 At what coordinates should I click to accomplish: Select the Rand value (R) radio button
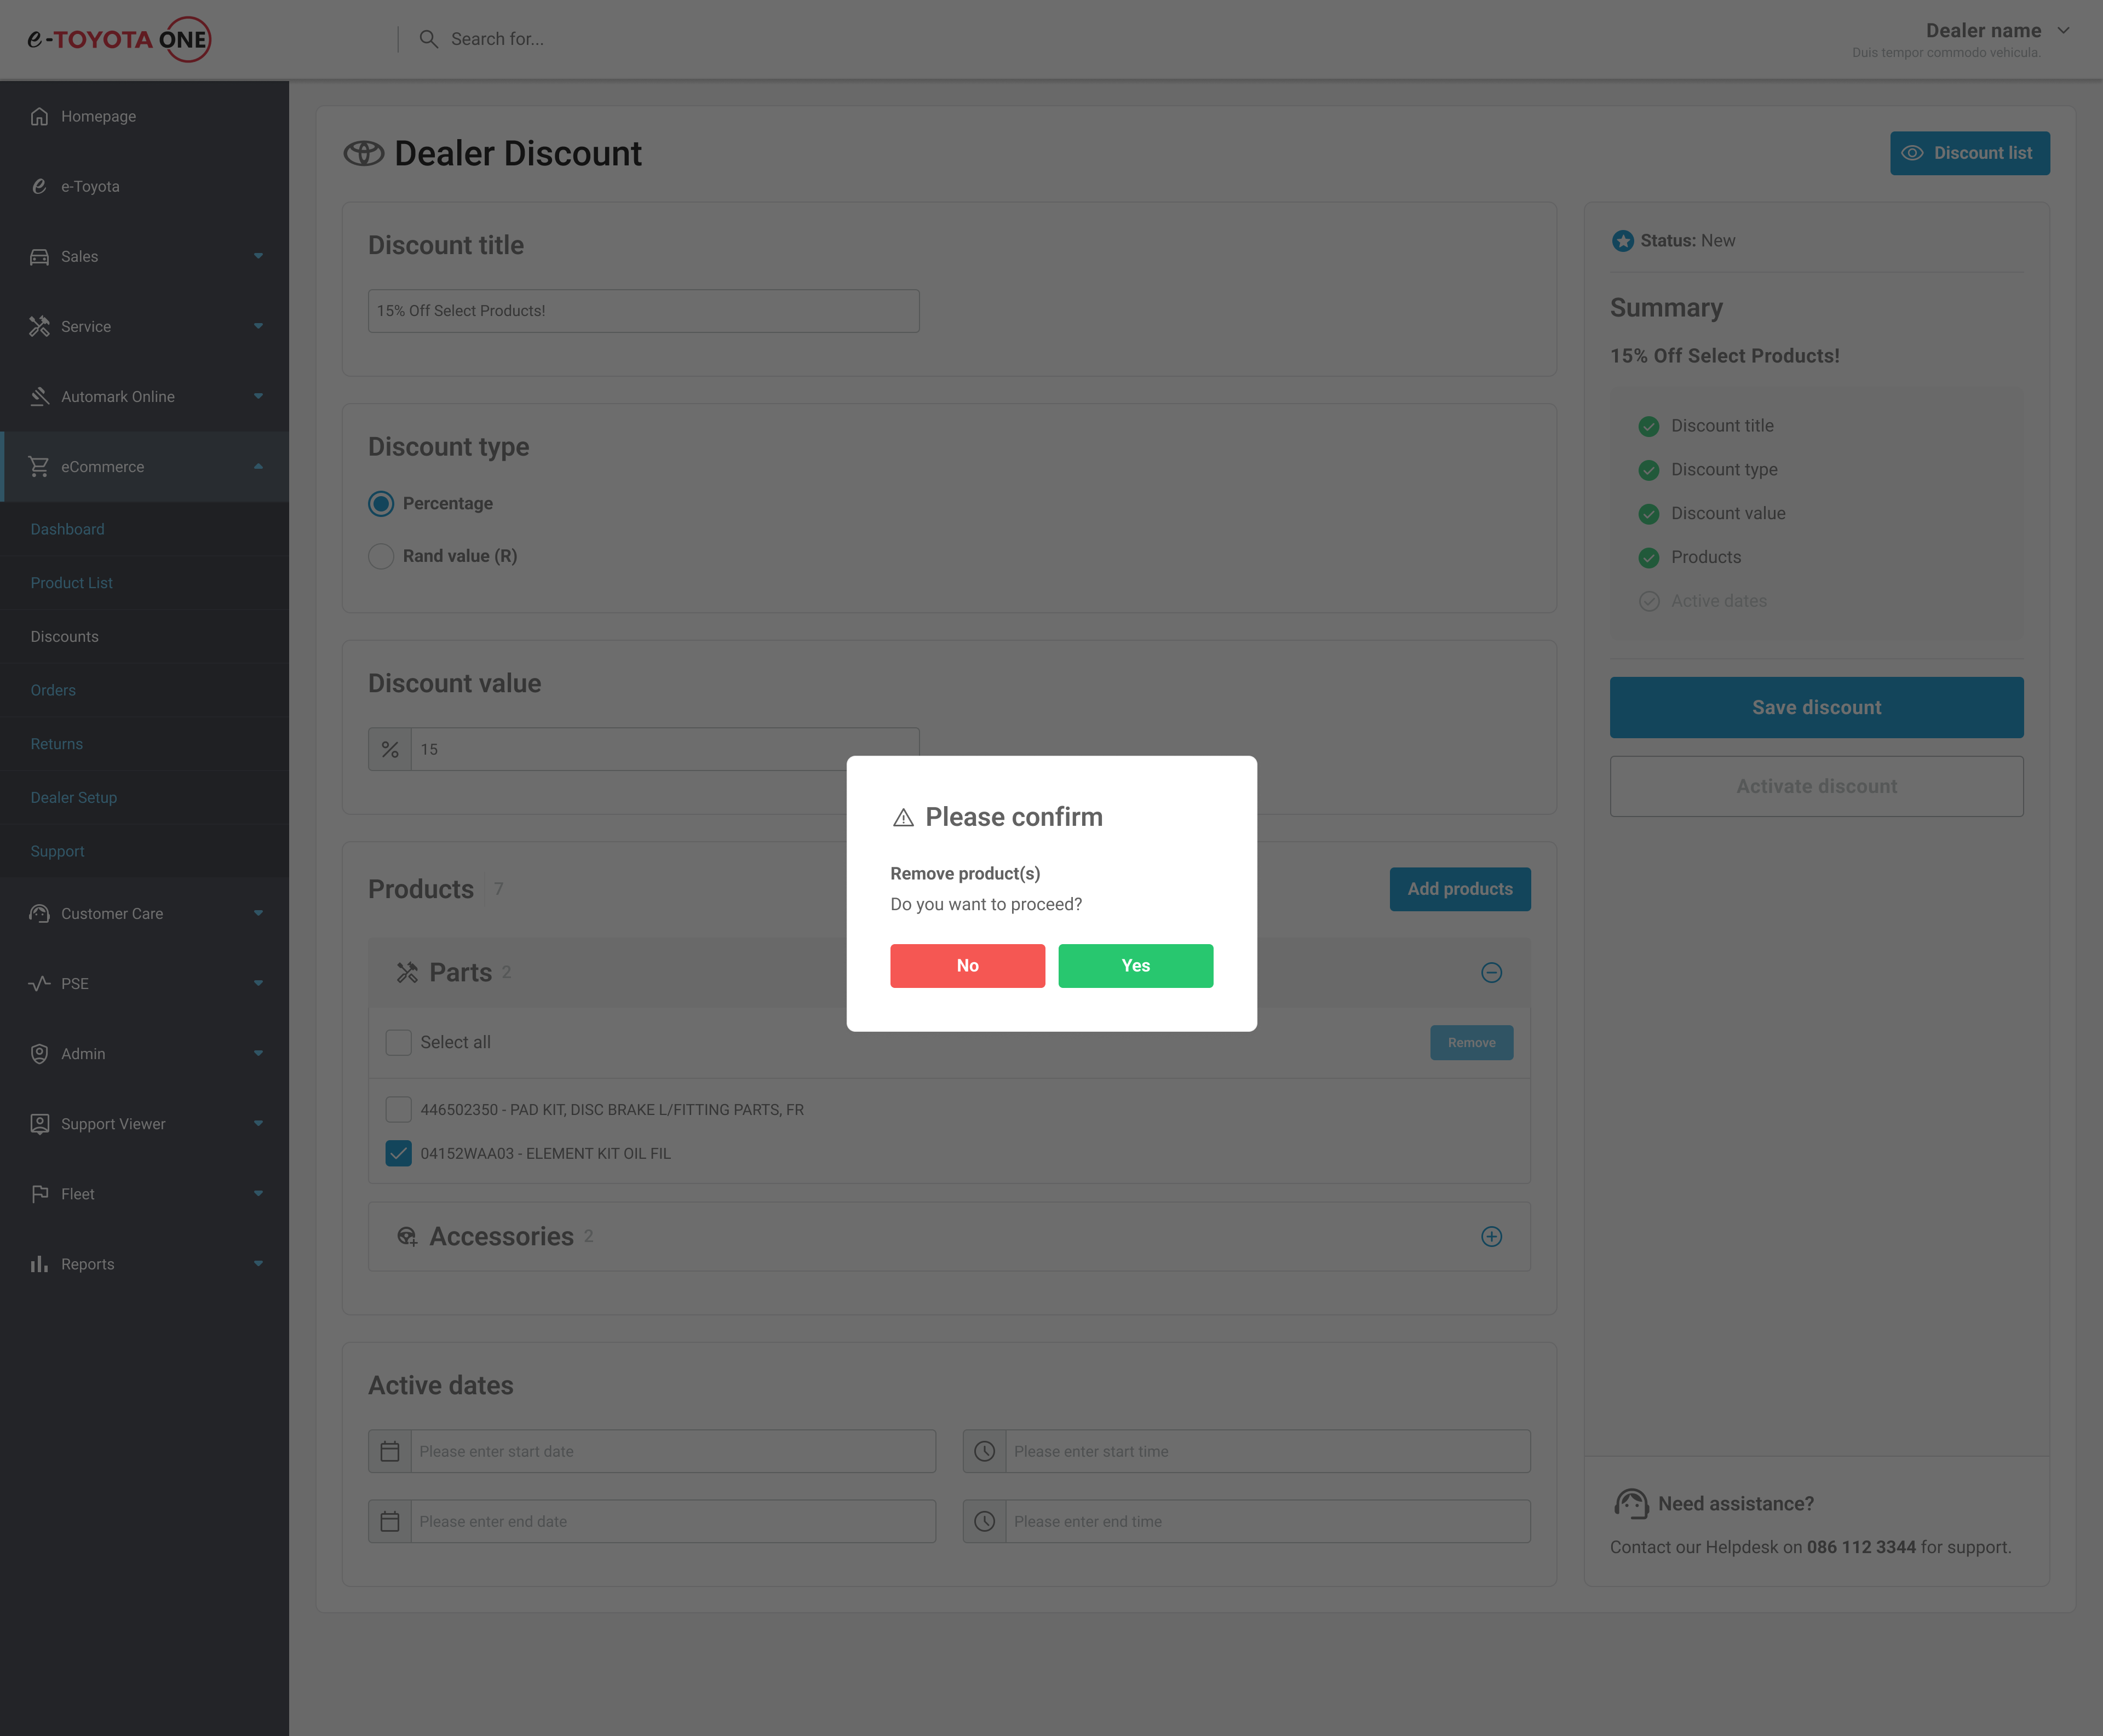tap(381, 556)
